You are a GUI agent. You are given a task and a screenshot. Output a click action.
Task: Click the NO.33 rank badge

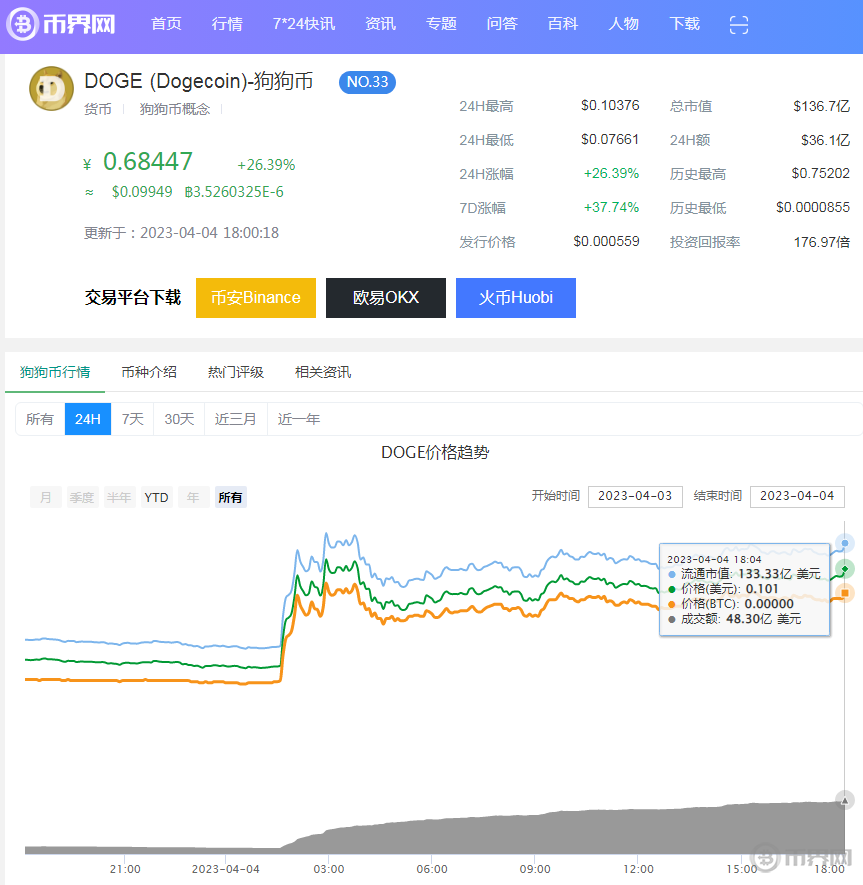[x=367, y=82]
